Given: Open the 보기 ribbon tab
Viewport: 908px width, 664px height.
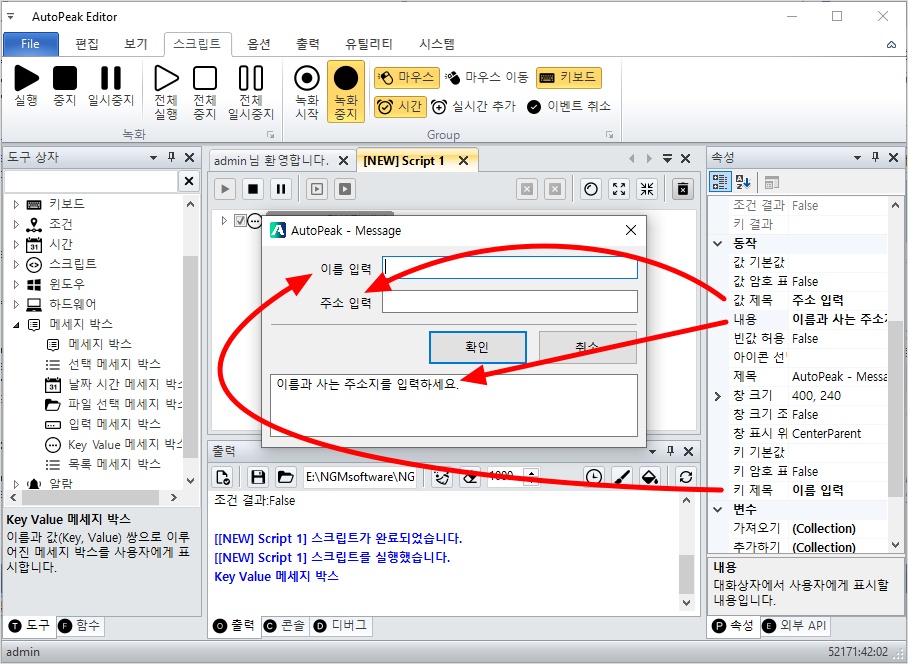Looking at the screenshot, I should pyautogui.click(x=136, y=44).
